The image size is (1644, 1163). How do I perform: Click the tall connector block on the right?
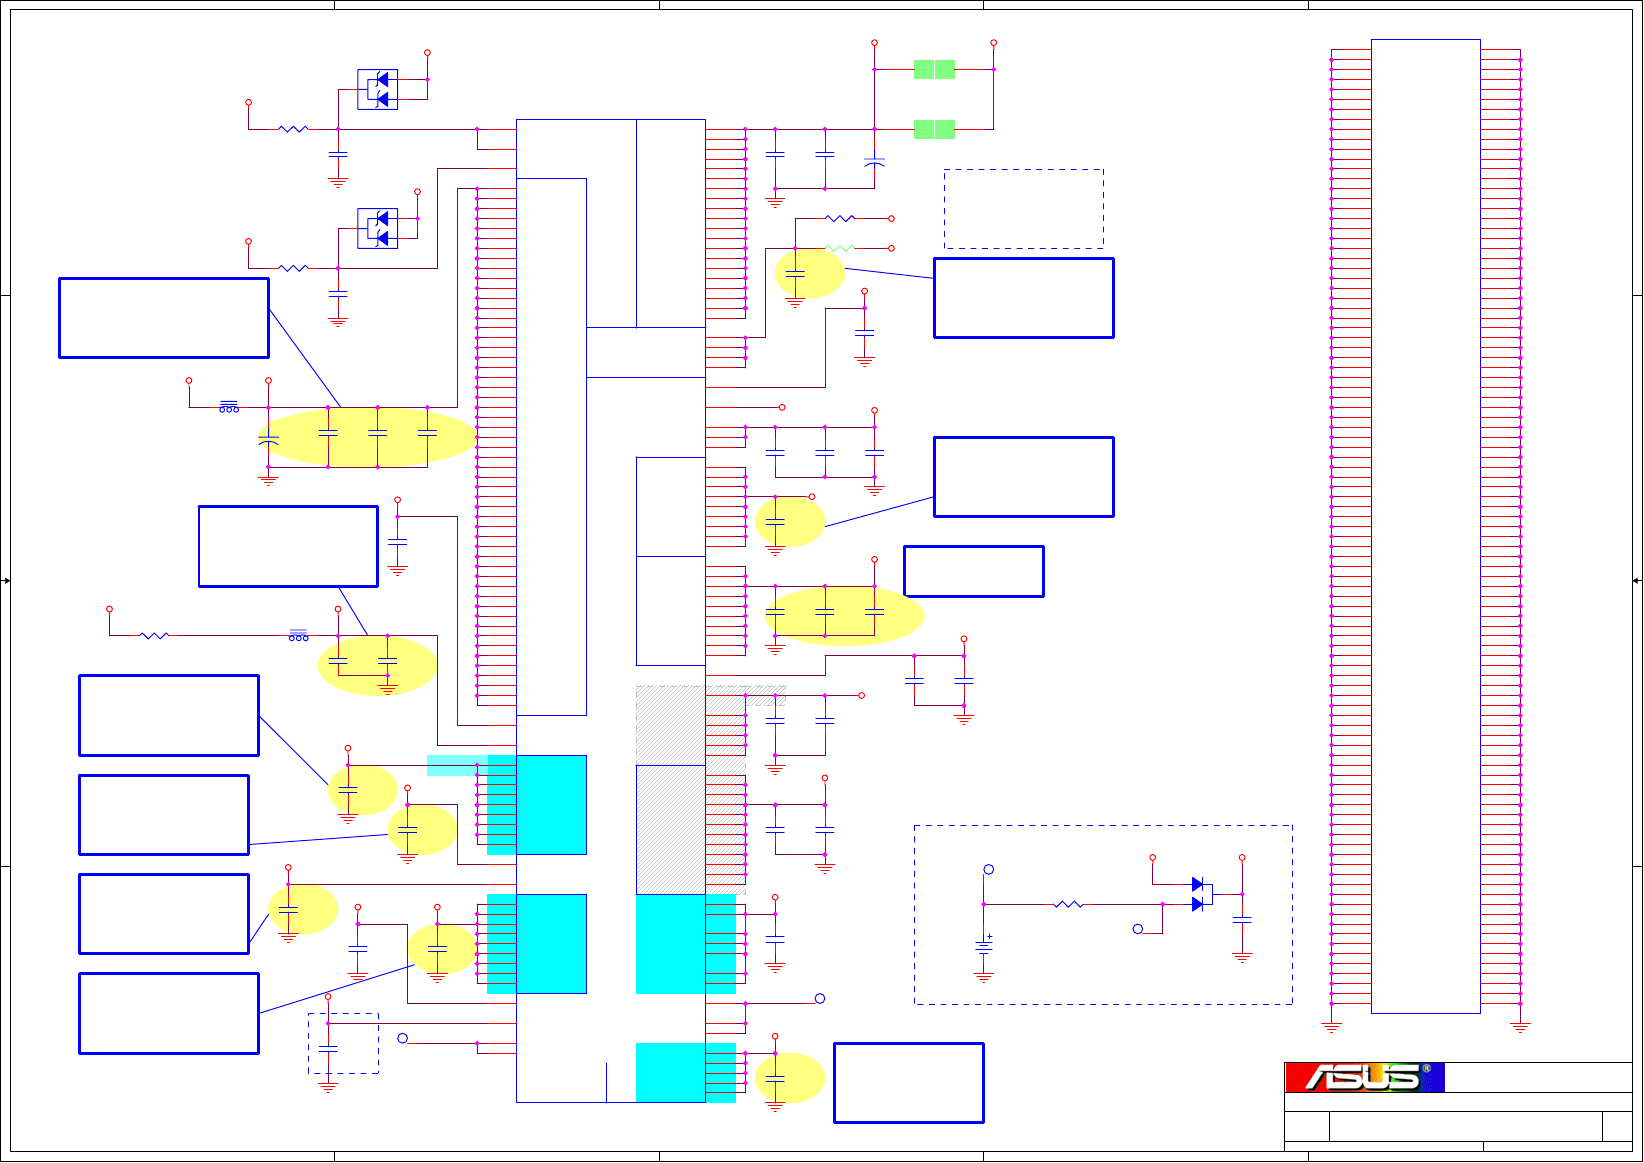pos(1425,526)
